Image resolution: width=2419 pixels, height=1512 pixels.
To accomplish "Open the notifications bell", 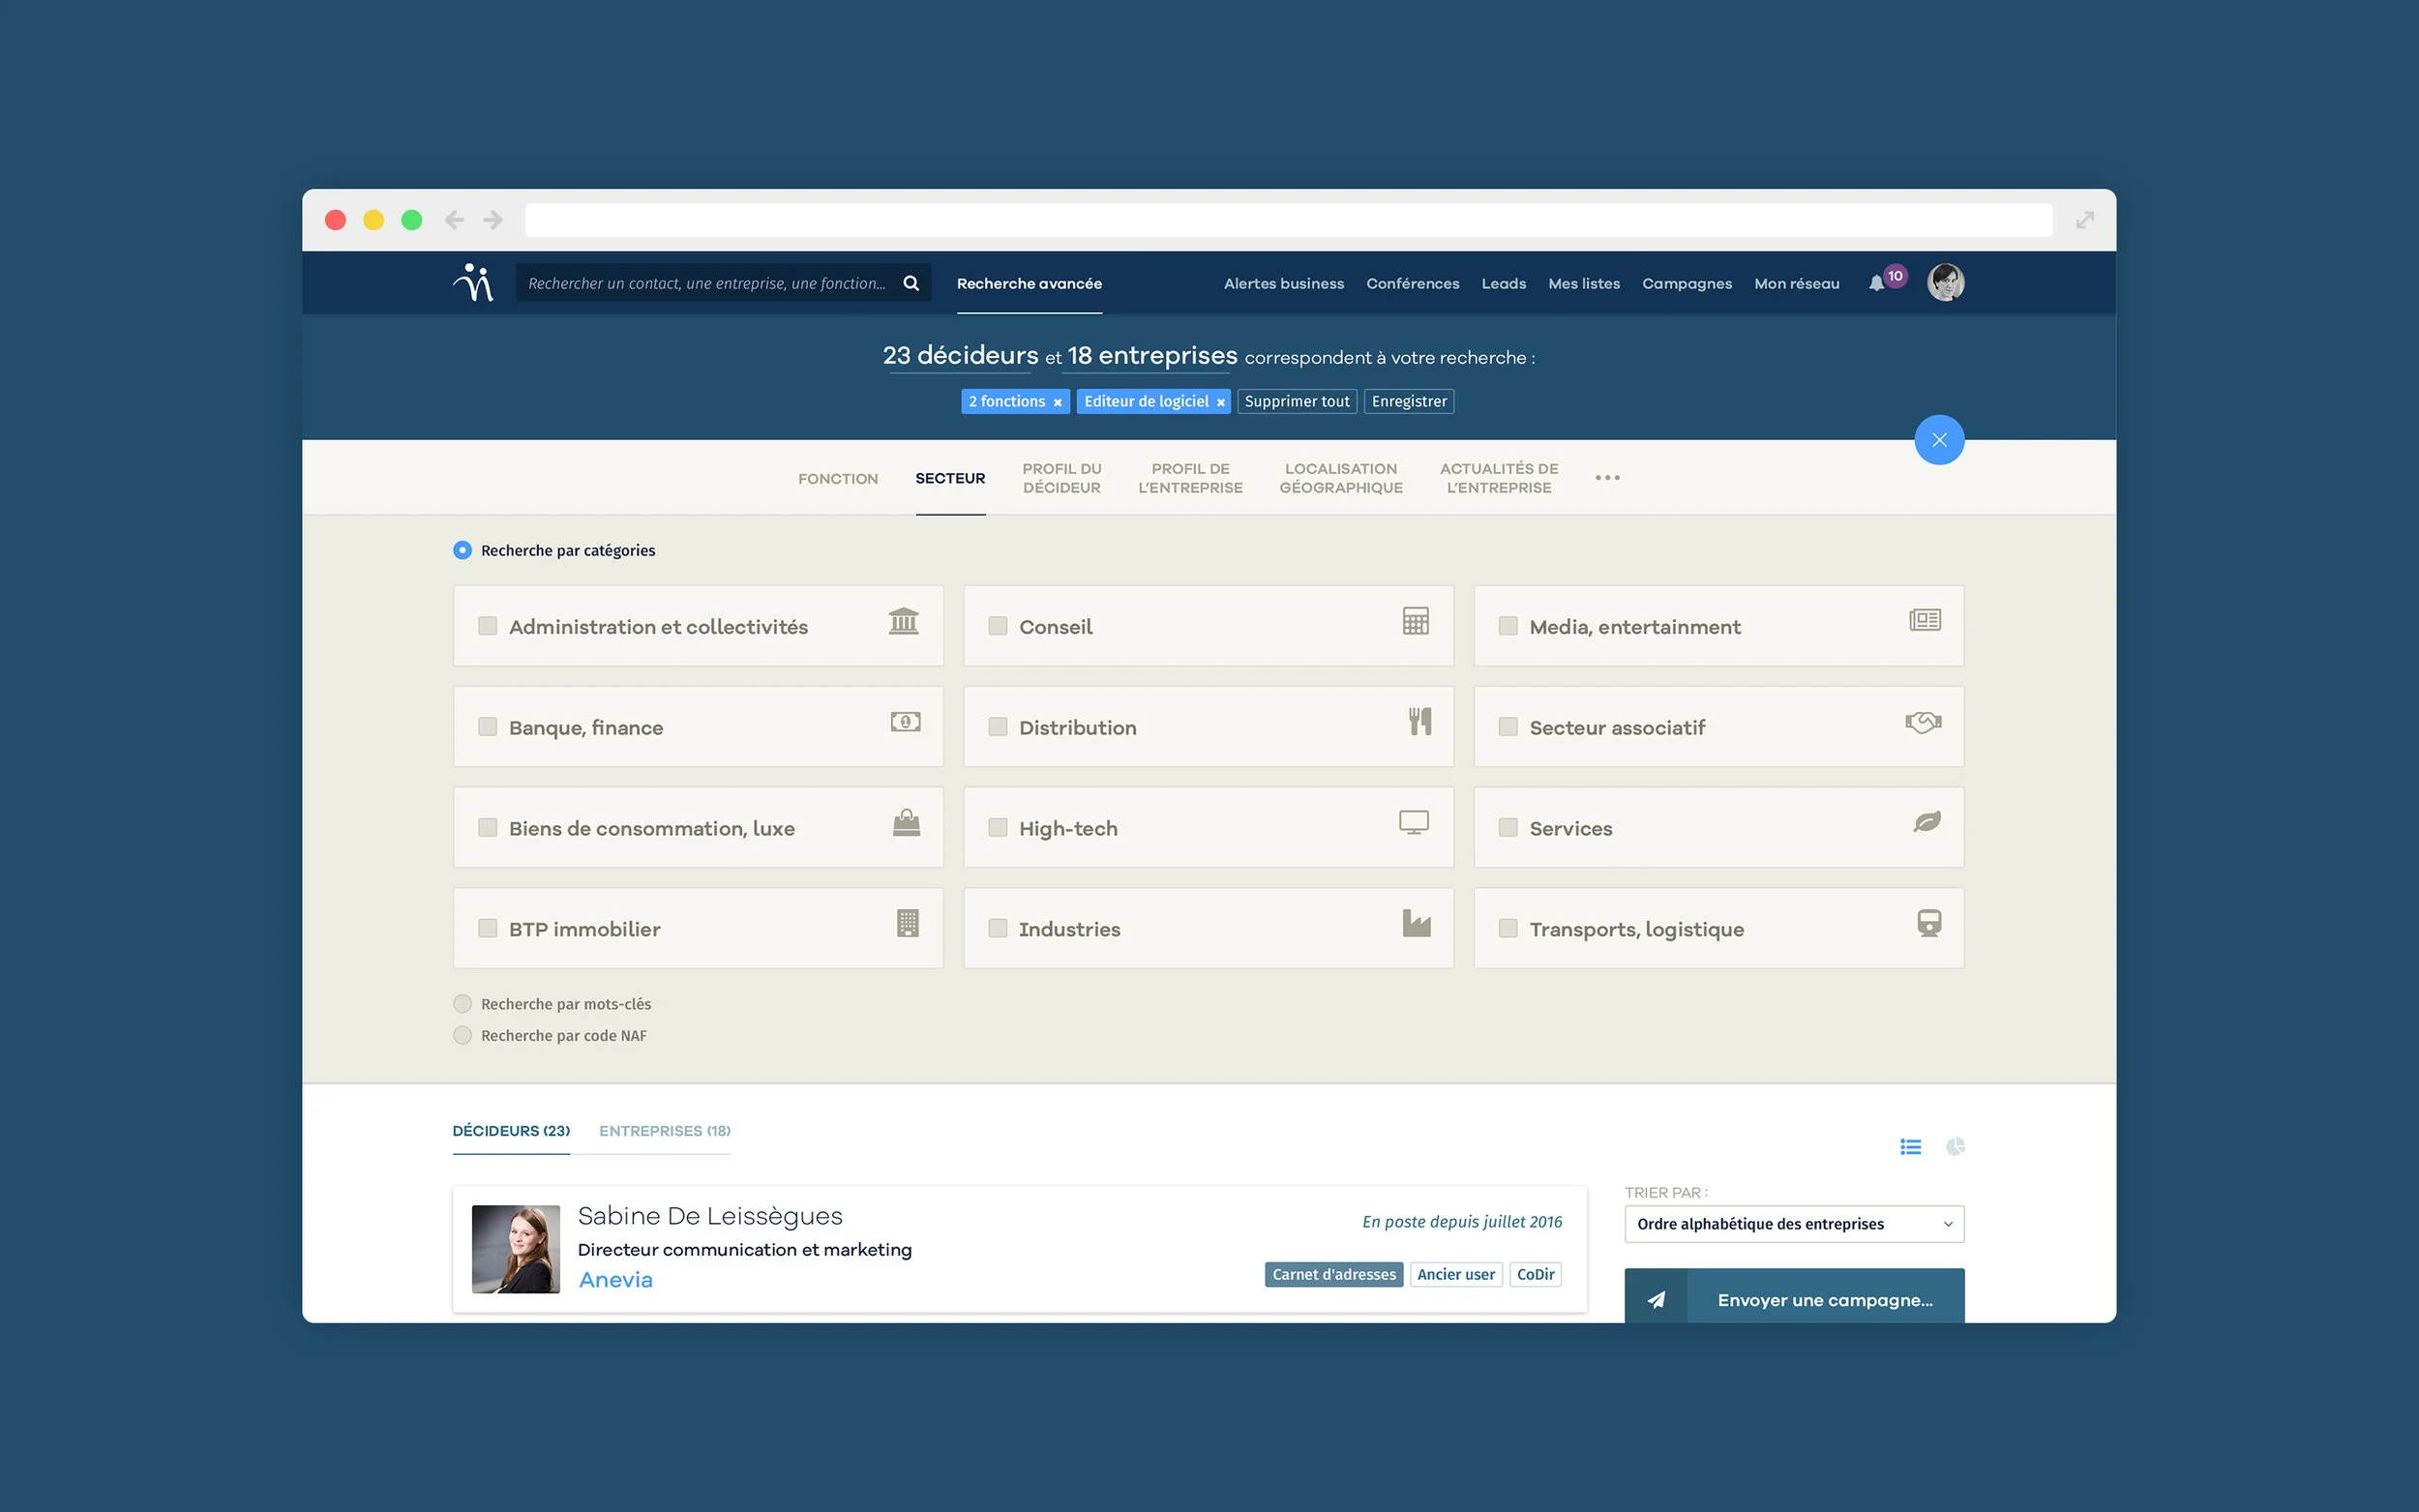I will coord(1876,284).
